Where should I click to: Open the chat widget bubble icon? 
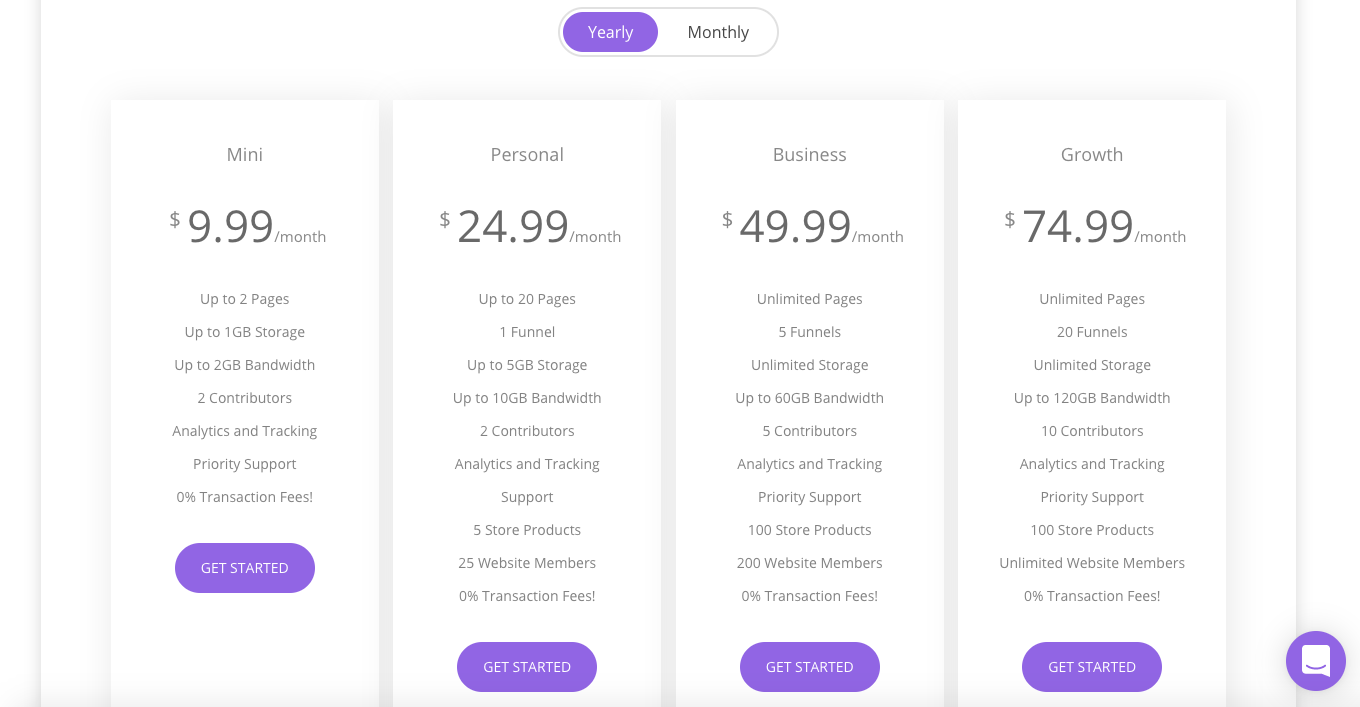pos(1316,661)
